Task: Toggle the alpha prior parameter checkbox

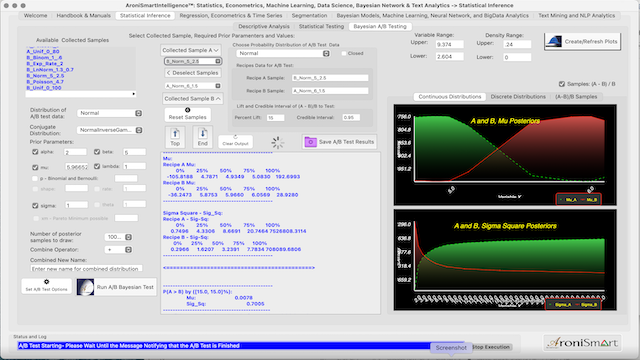Action: pos(35,152)
